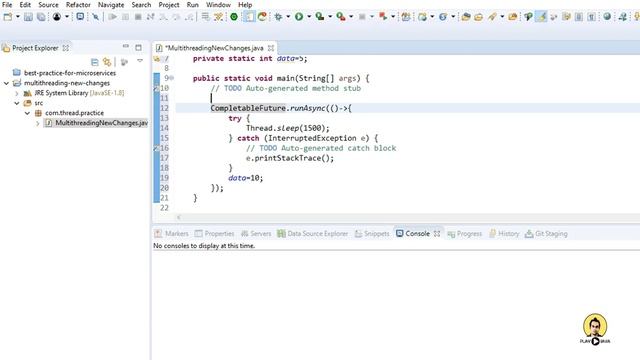Switch to MultithreadingNewChanges.java editor tab

coord(214,48)
